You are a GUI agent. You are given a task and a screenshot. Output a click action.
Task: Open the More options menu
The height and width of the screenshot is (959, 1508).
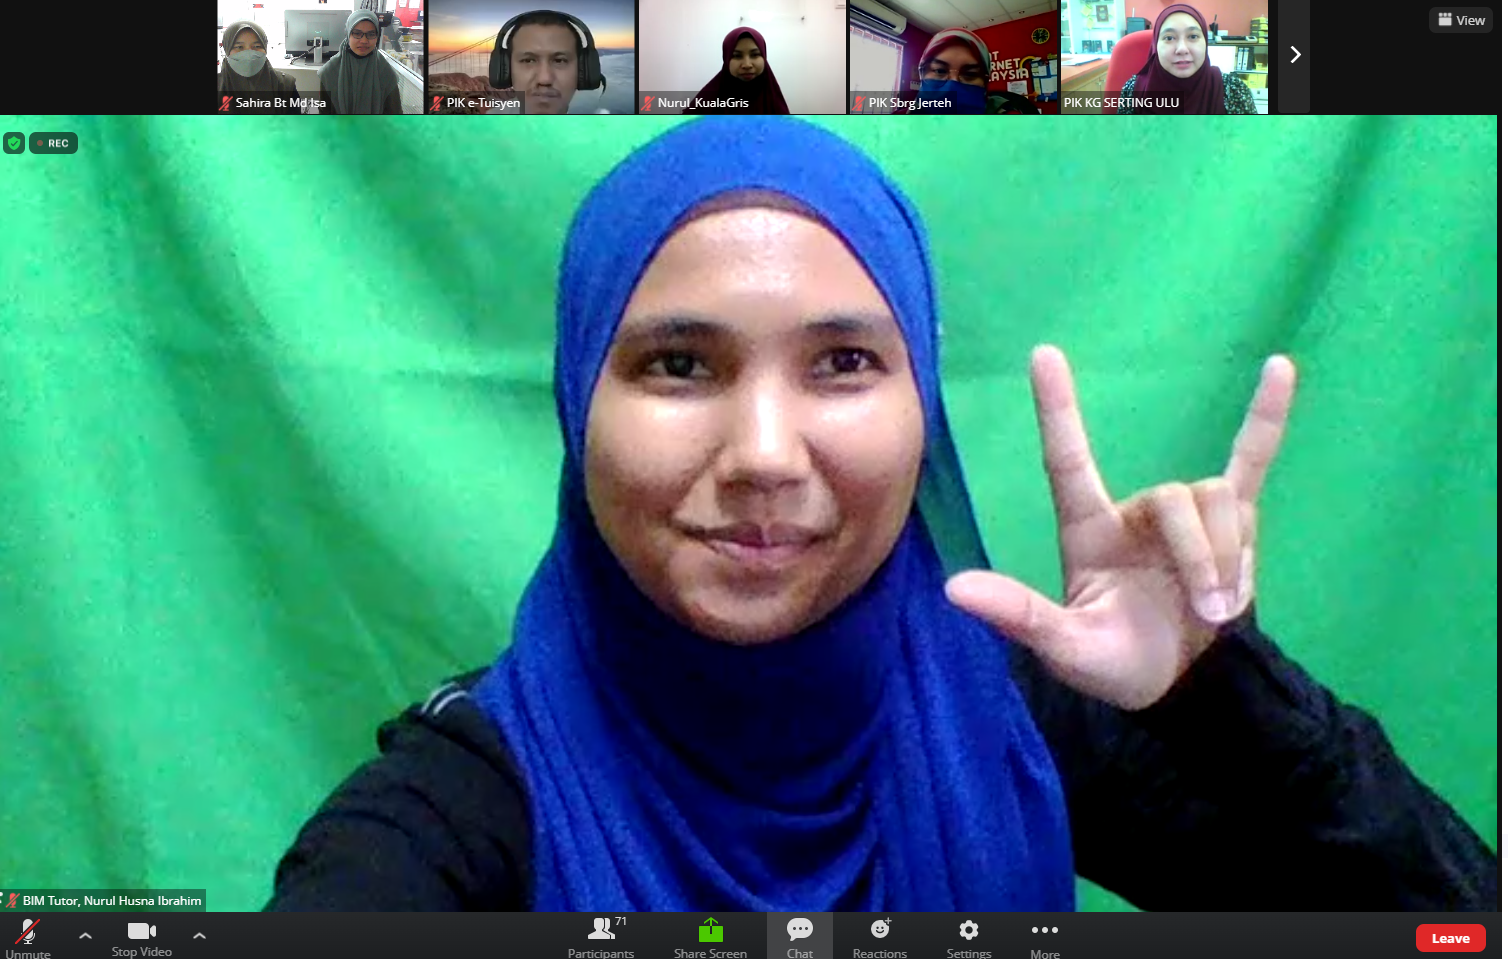pos(1044,935)
